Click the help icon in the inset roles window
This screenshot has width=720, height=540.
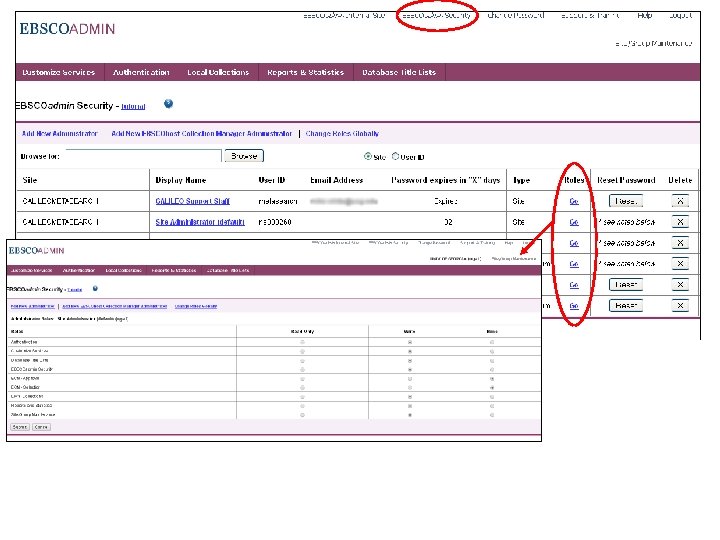[95, 288]
